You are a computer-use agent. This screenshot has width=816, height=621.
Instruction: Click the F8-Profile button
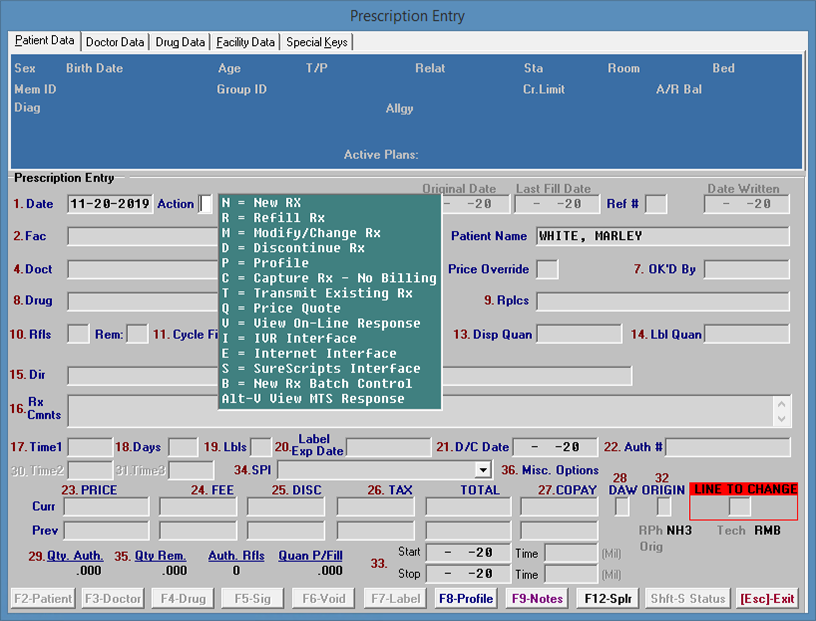click(466, 599)
